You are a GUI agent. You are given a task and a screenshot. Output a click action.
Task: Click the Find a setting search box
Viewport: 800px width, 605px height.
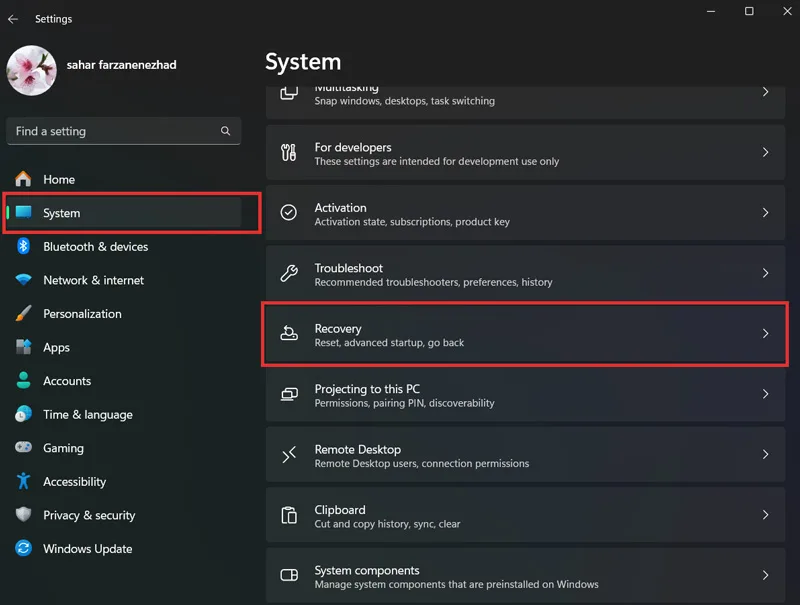(x=123, y=131)
